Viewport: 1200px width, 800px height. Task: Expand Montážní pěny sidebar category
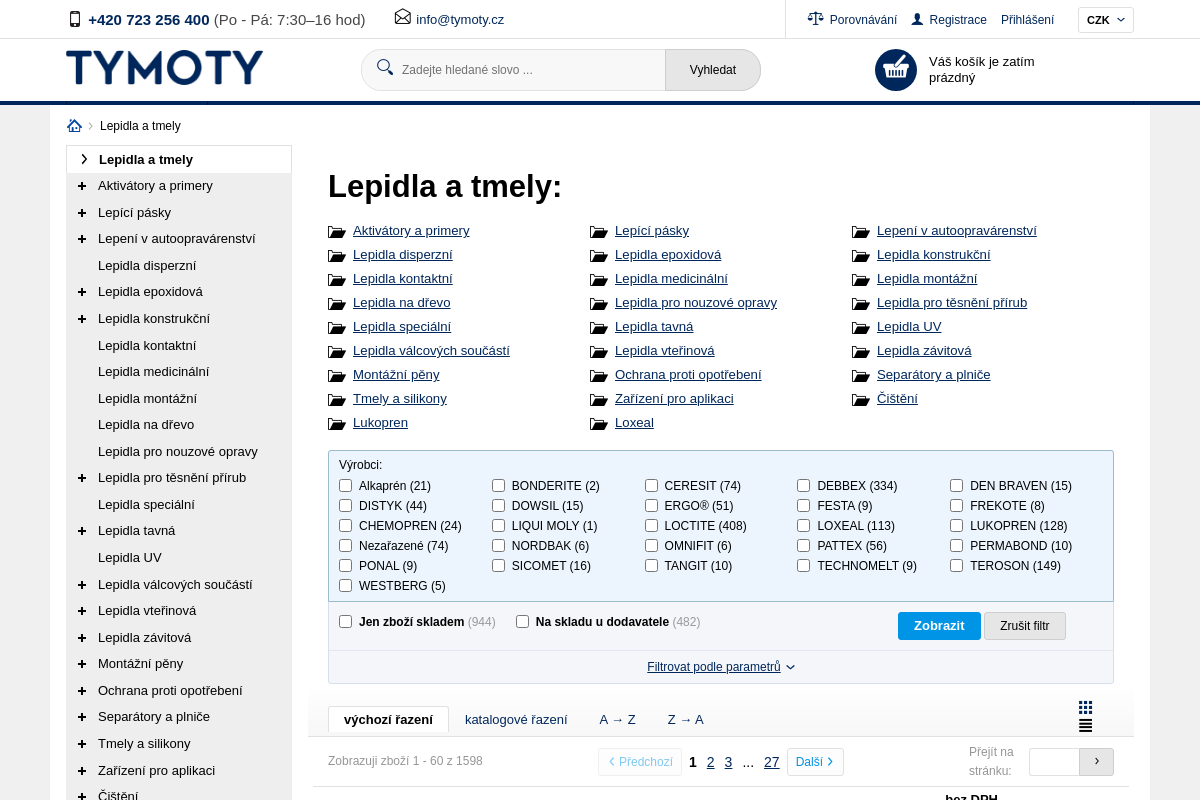(82, 664)
